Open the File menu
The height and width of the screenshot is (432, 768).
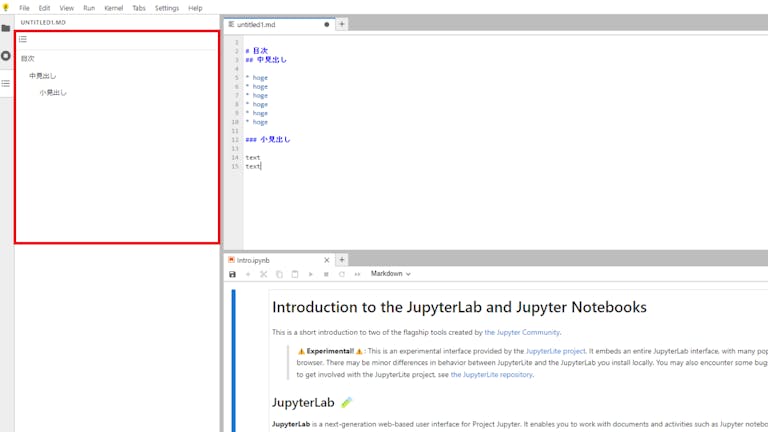24,8
